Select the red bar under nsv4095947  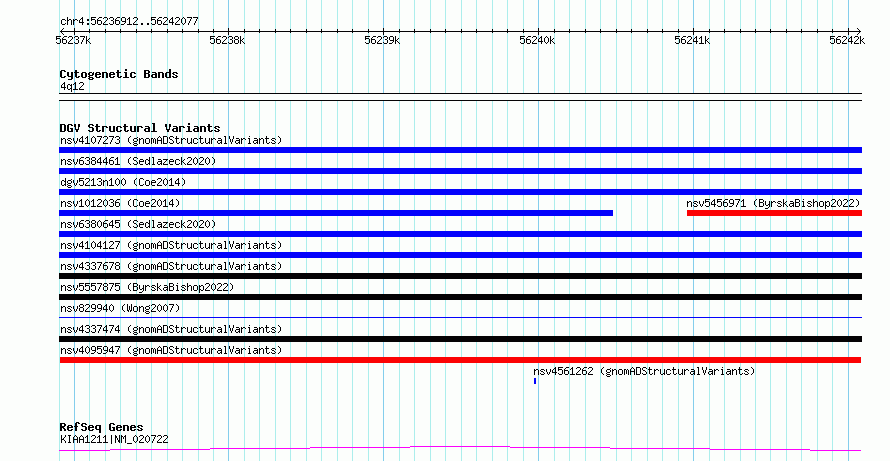[460, 360]
